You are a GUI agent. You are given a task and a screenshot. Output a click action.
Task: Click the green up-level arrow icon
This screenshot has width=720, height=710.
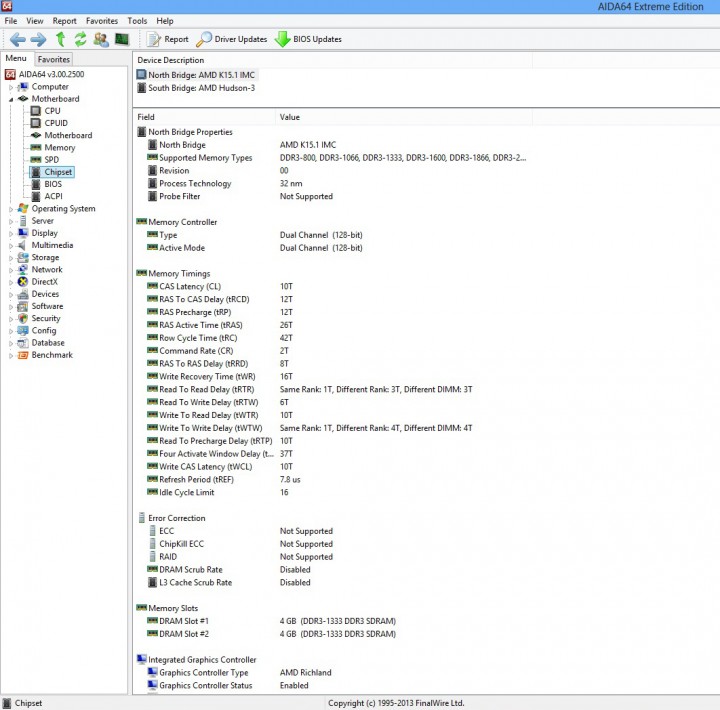pyautogui.click(x=60, y=39)
